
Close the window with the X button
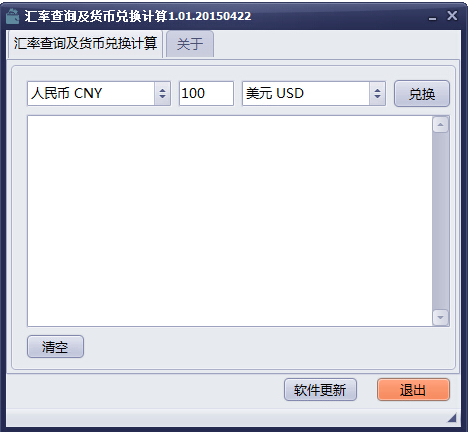click(x=452, y=16)
